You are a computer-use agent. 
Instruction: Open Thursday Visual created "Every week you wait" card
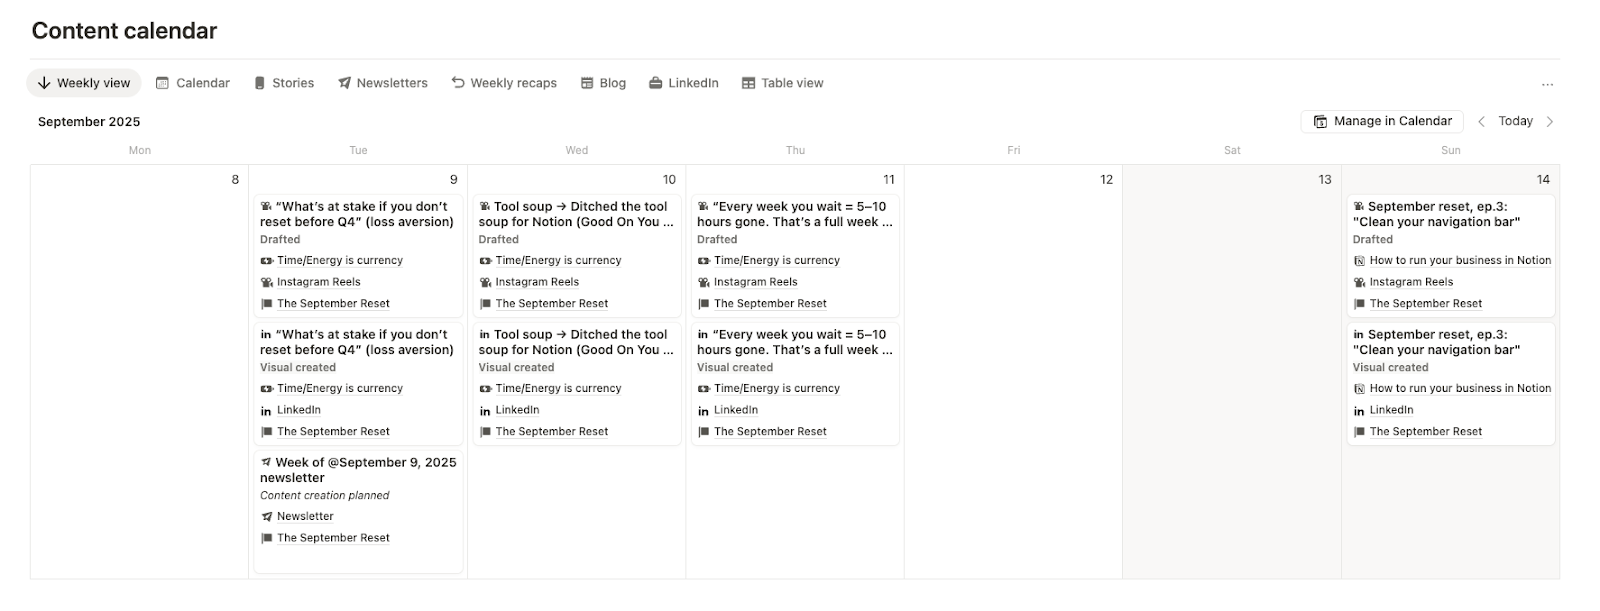coord(795,383)
